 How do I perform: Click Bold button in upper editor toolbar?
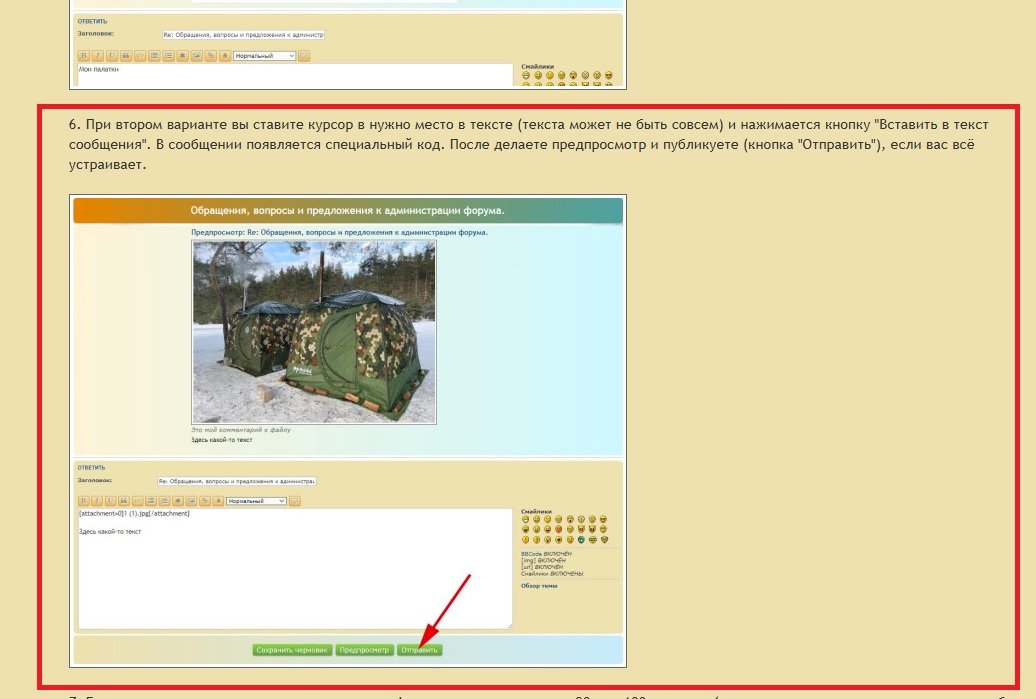point(84,56)
